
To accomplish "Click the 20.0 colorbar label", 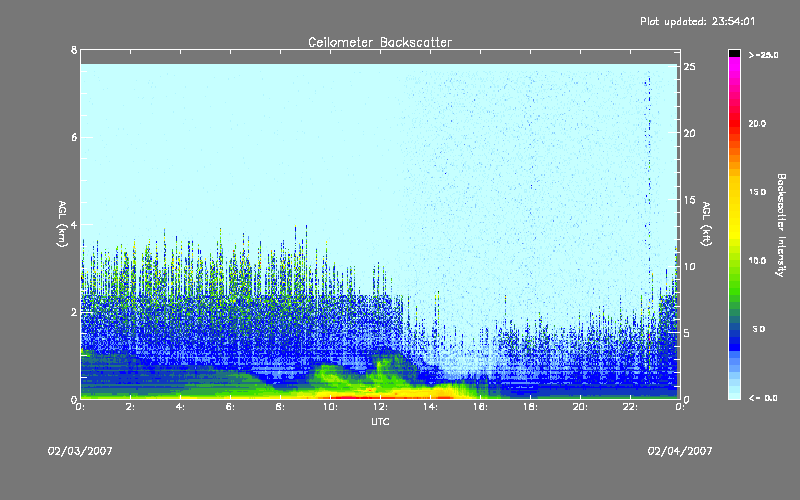I will 757,123.
